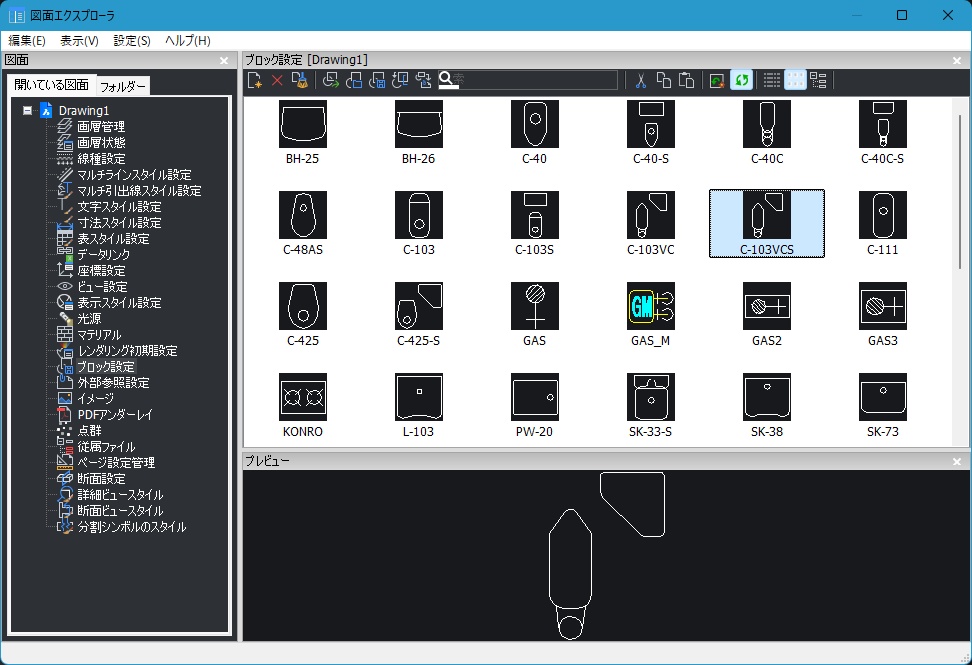Select the C-103VC block thumbnail
Screen dimensions: 972x665
click(x=650, y=215)
